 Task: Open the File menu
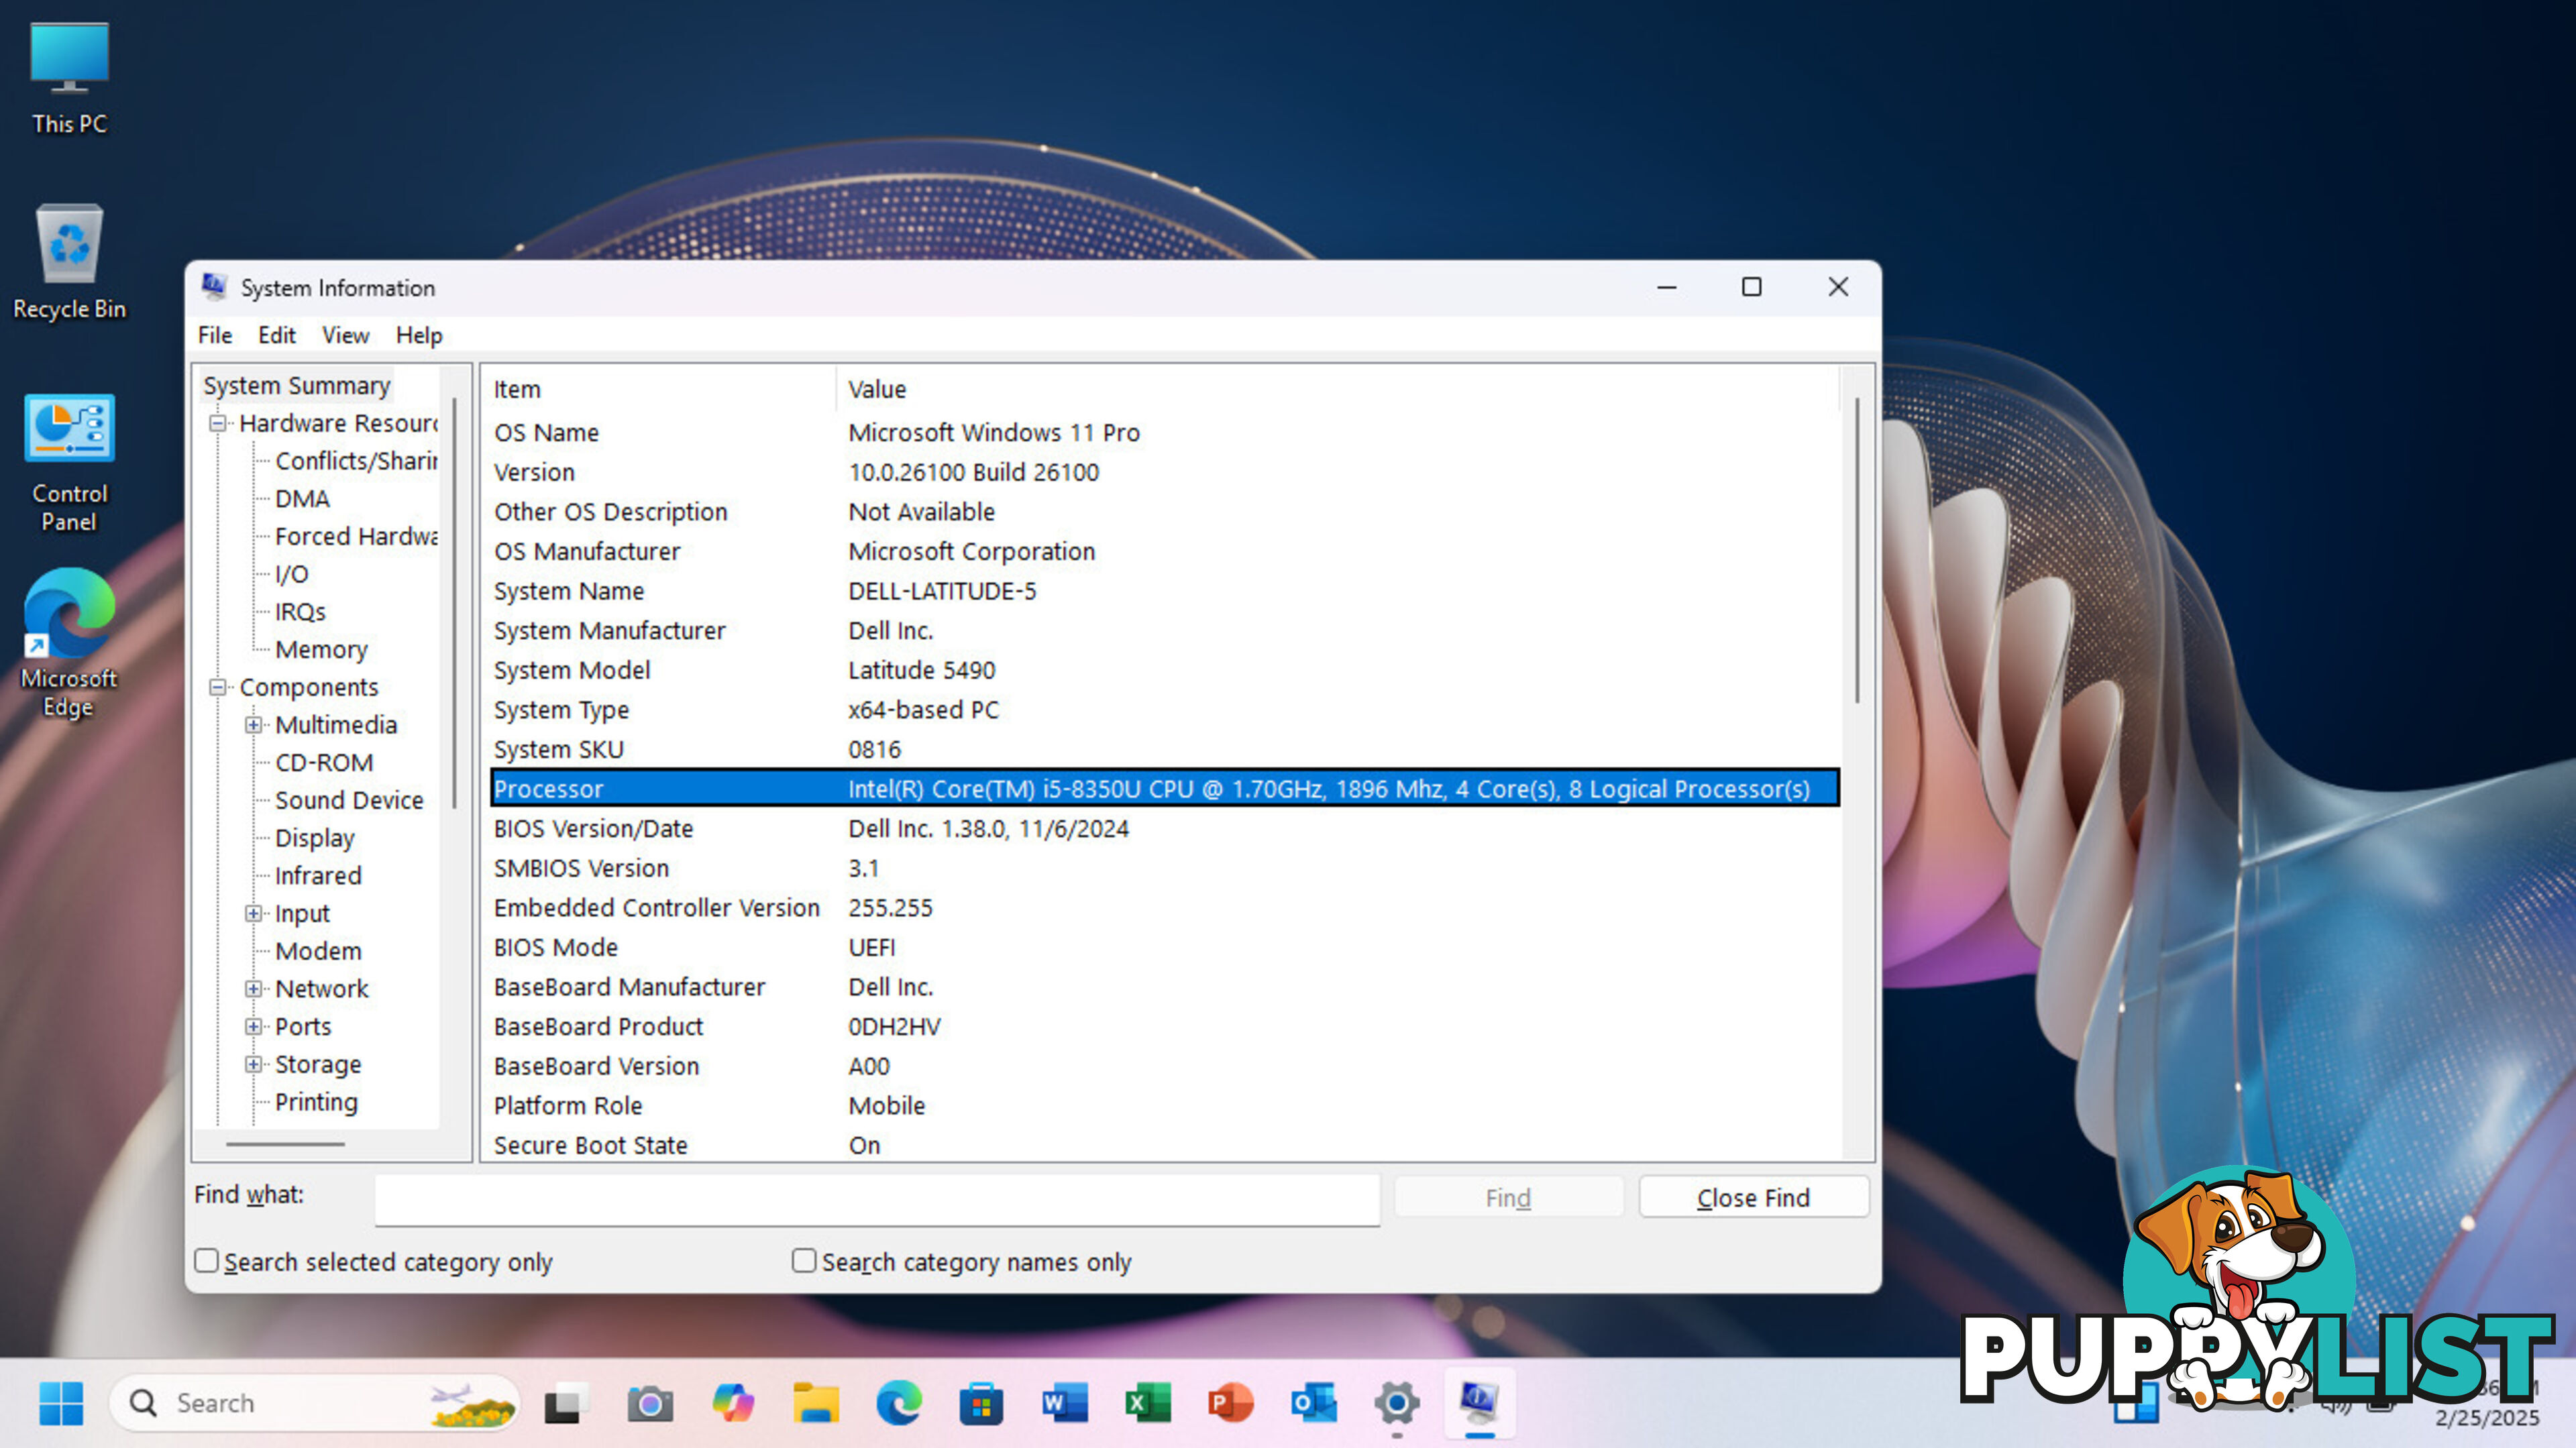tap(215, 335)
